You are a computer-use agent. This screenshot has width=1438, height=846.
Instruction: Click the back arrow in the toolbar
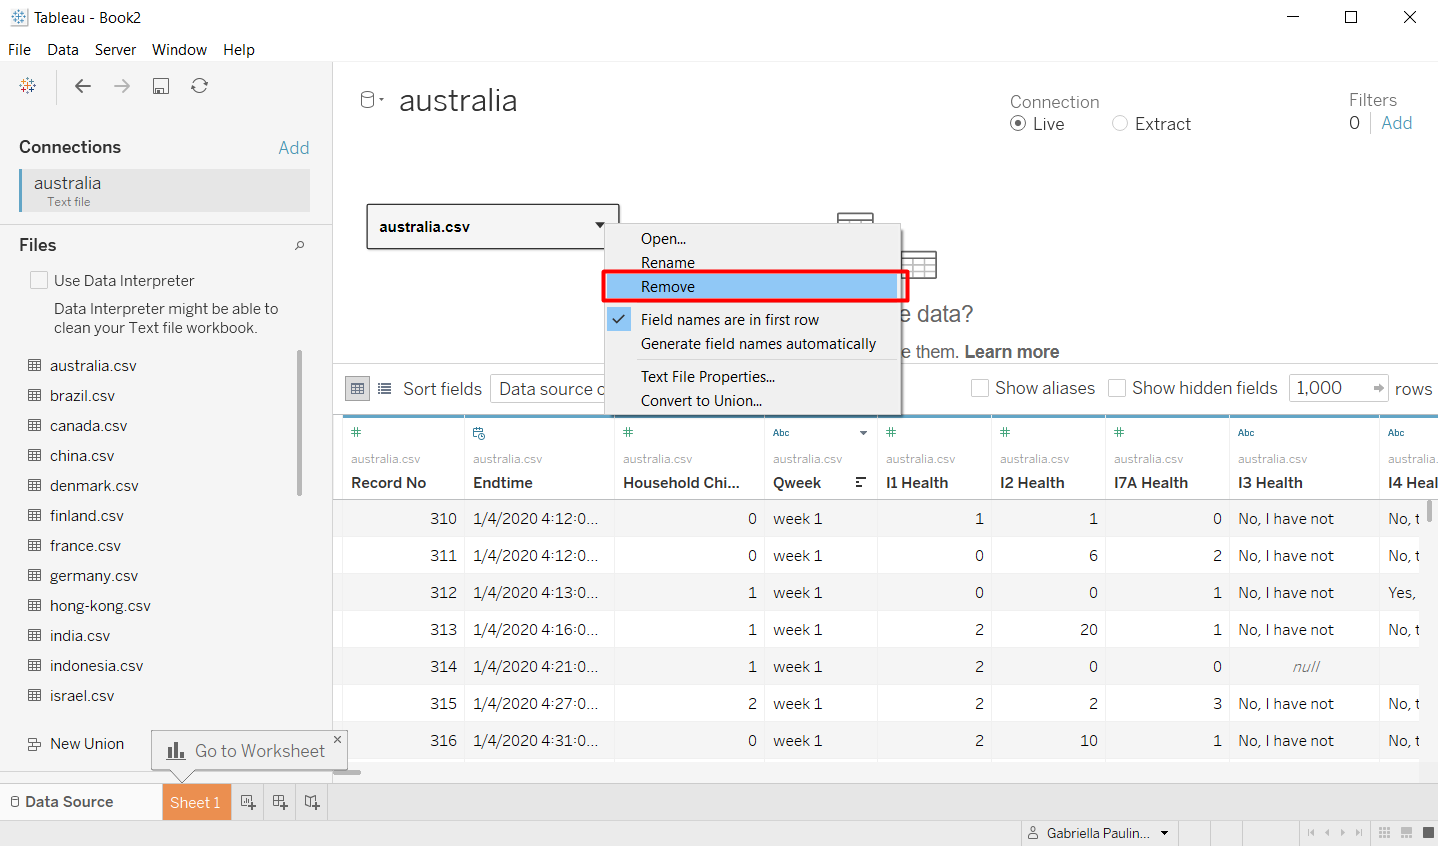click(83, 86)
